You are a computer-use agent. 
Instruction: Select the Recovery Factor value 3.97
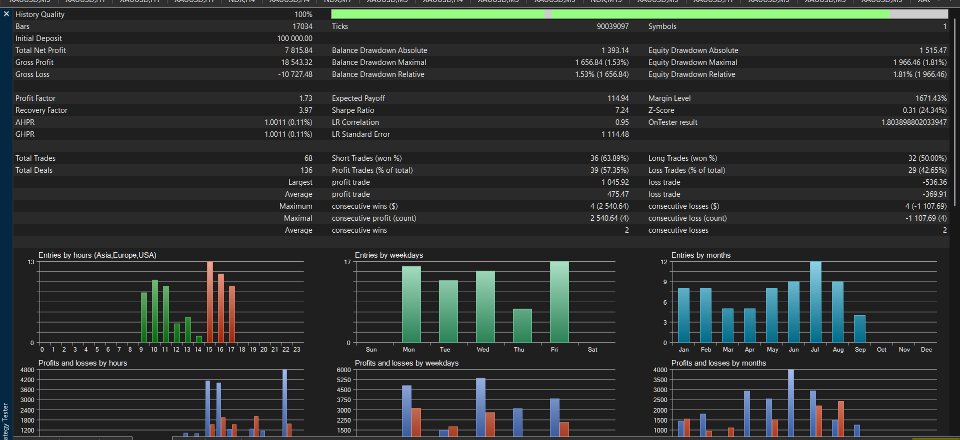[306, 110]
